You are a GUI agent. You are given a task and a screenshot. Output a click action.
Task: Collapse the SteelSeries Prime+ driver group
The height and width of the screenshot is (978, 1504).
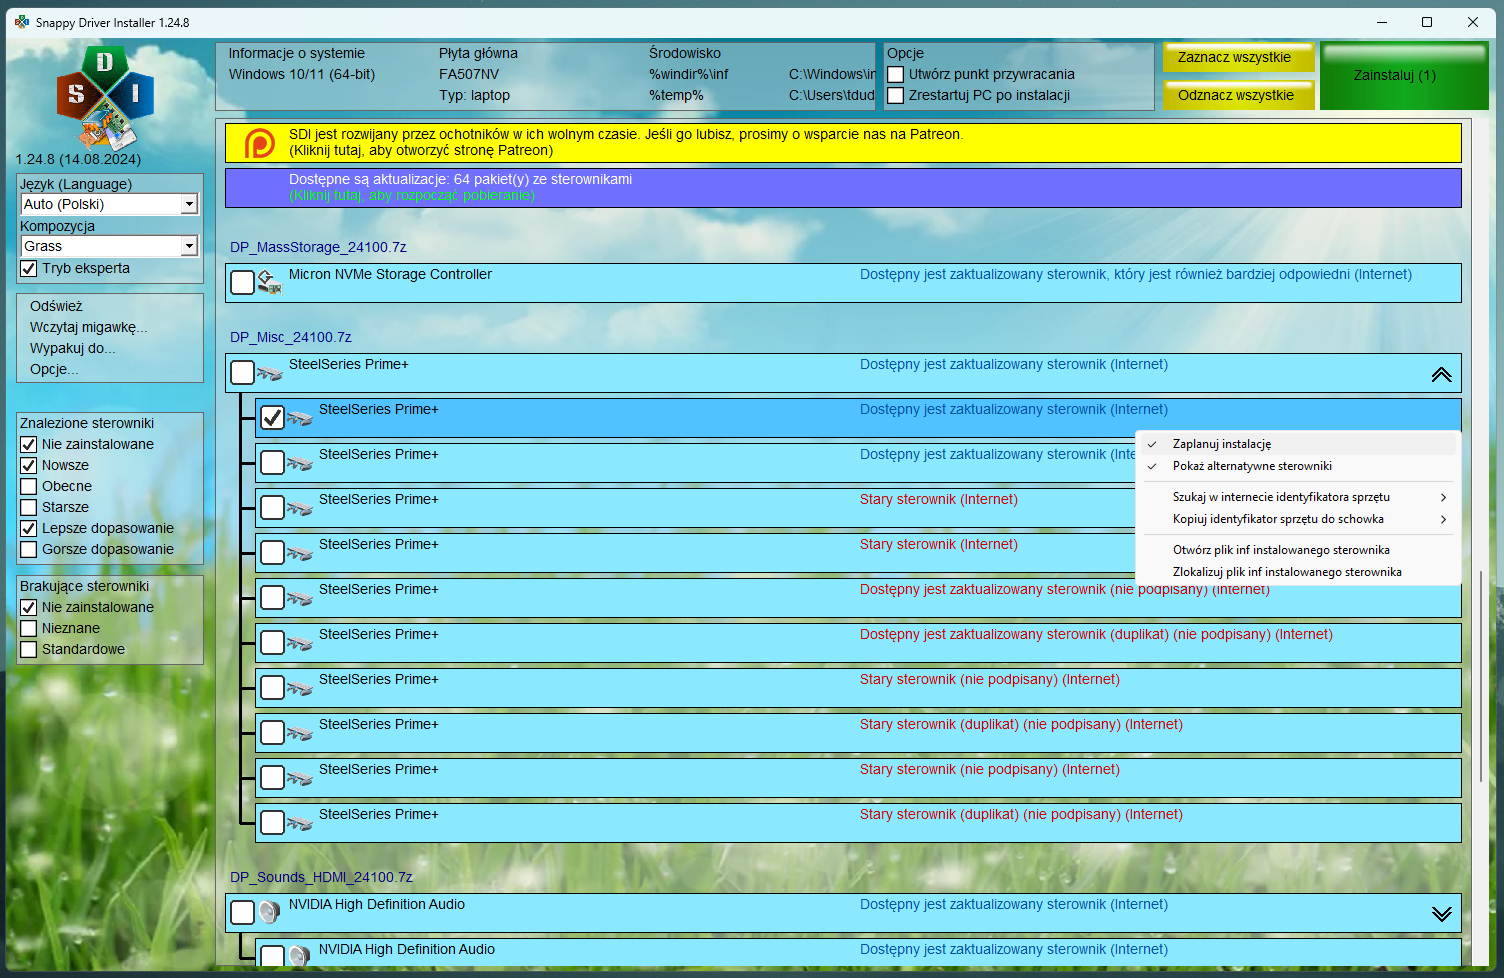tap(1440, 374)
